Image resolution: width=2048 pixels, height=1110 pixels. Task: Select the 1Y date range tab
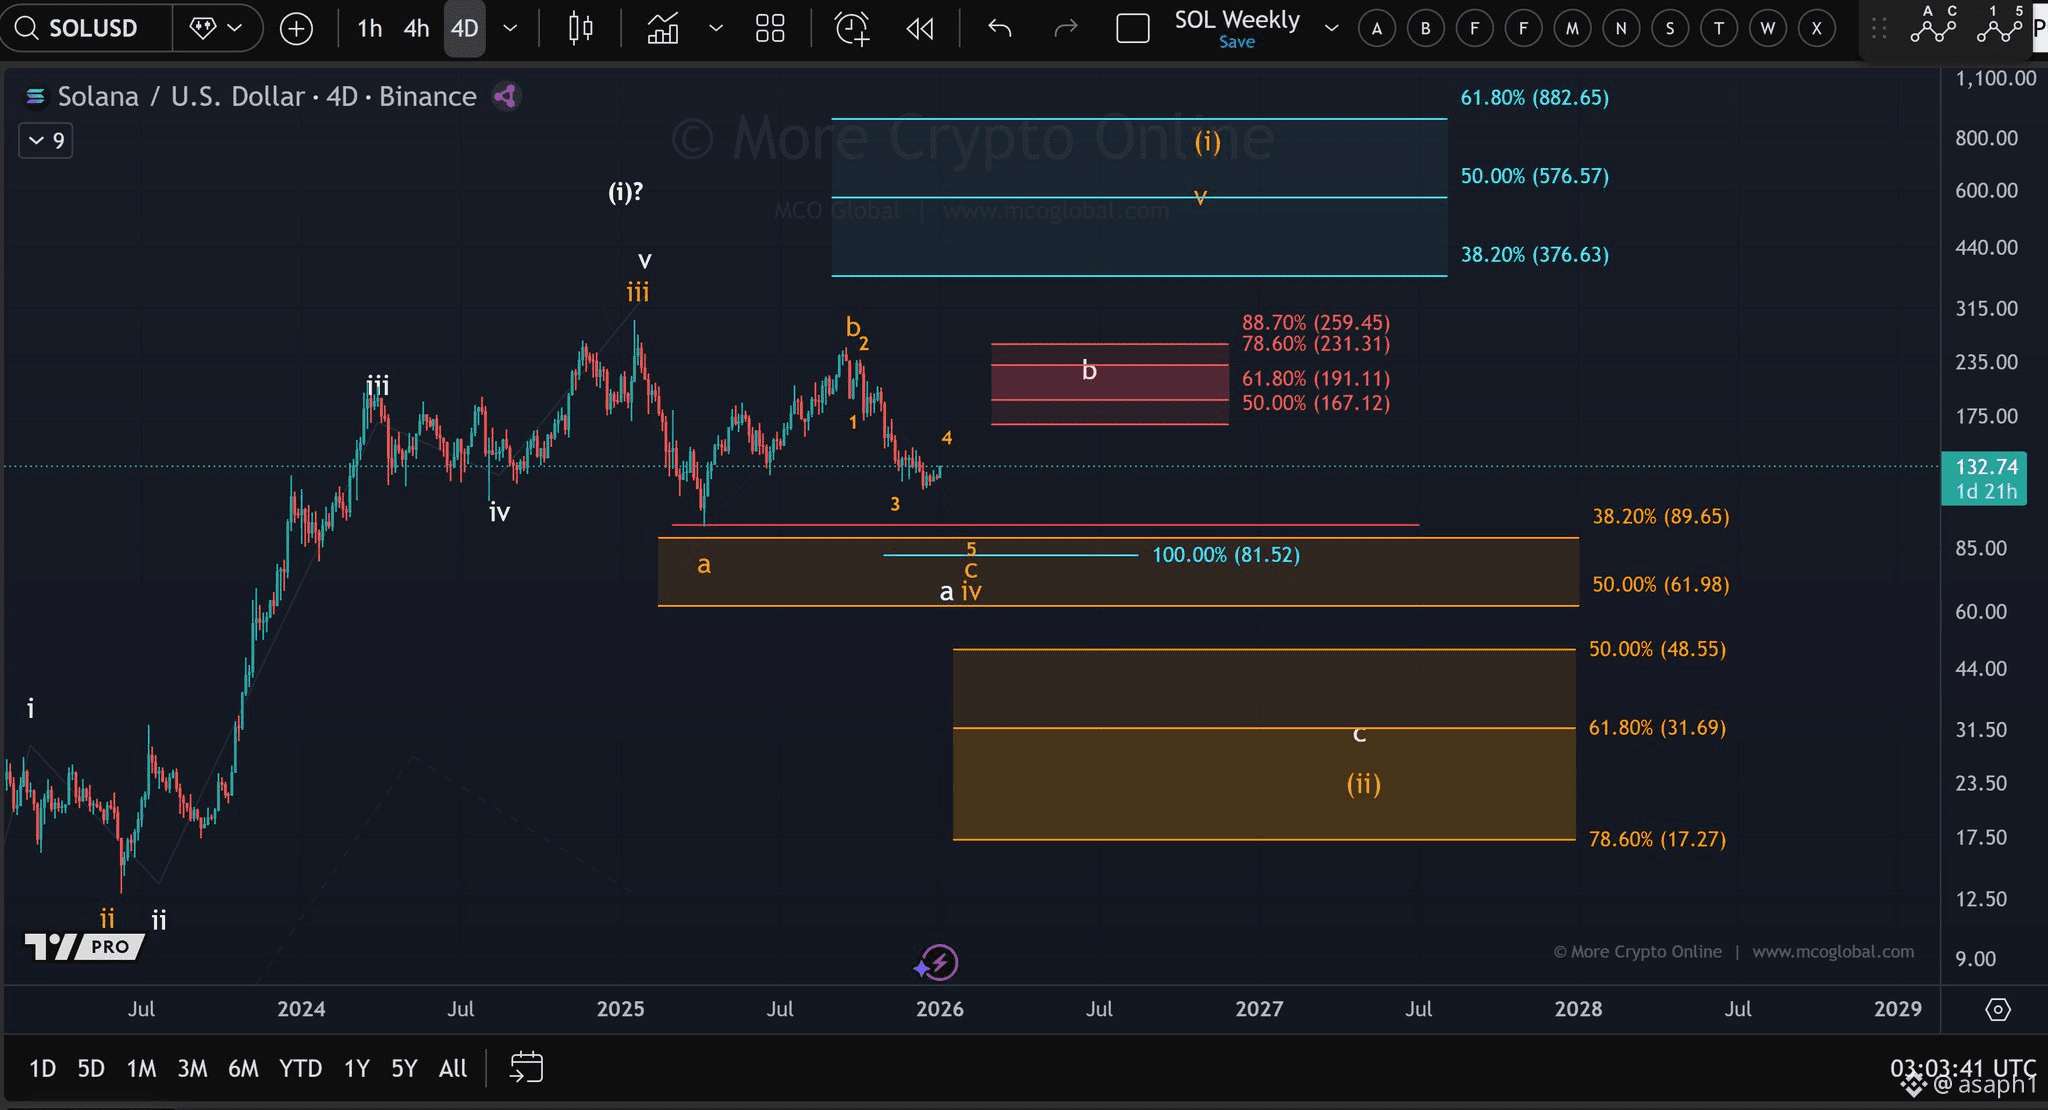pos(356,1069)
